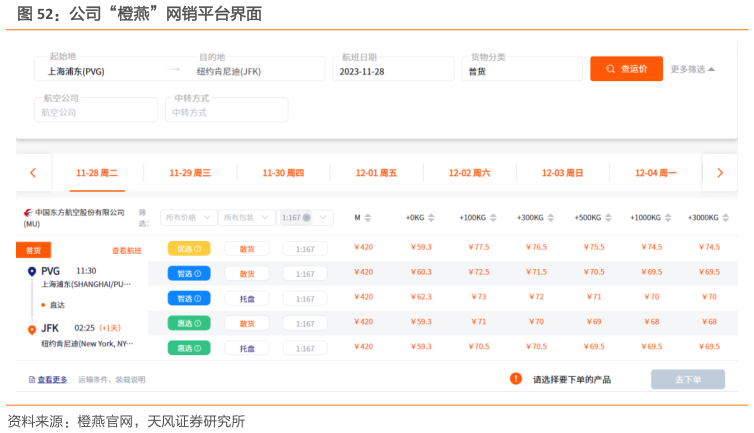Screen dimensions: 754x433
Task: Select the 11-28 周二 date tab
Action: 97,173
